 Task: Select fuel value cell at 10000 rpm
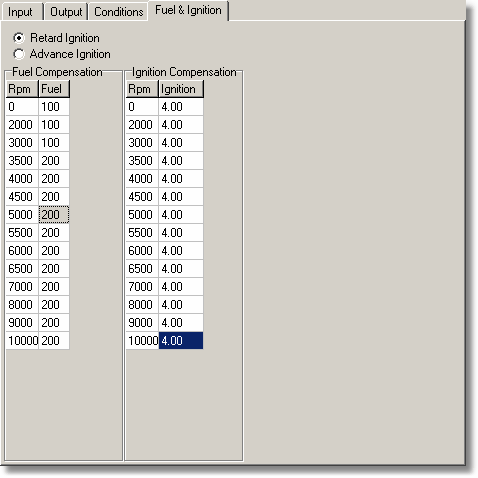tap(54, 340)
